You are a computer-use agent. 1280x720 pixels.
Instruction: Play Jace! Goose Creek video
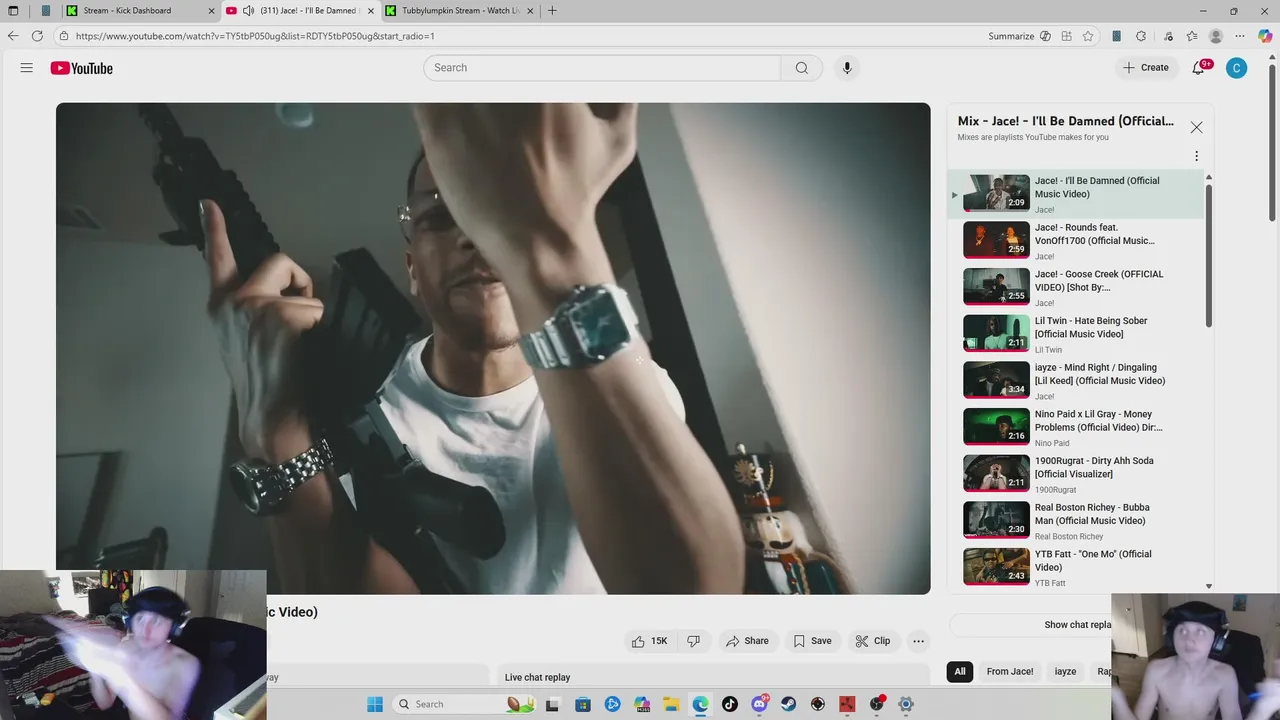[1075, 288]
